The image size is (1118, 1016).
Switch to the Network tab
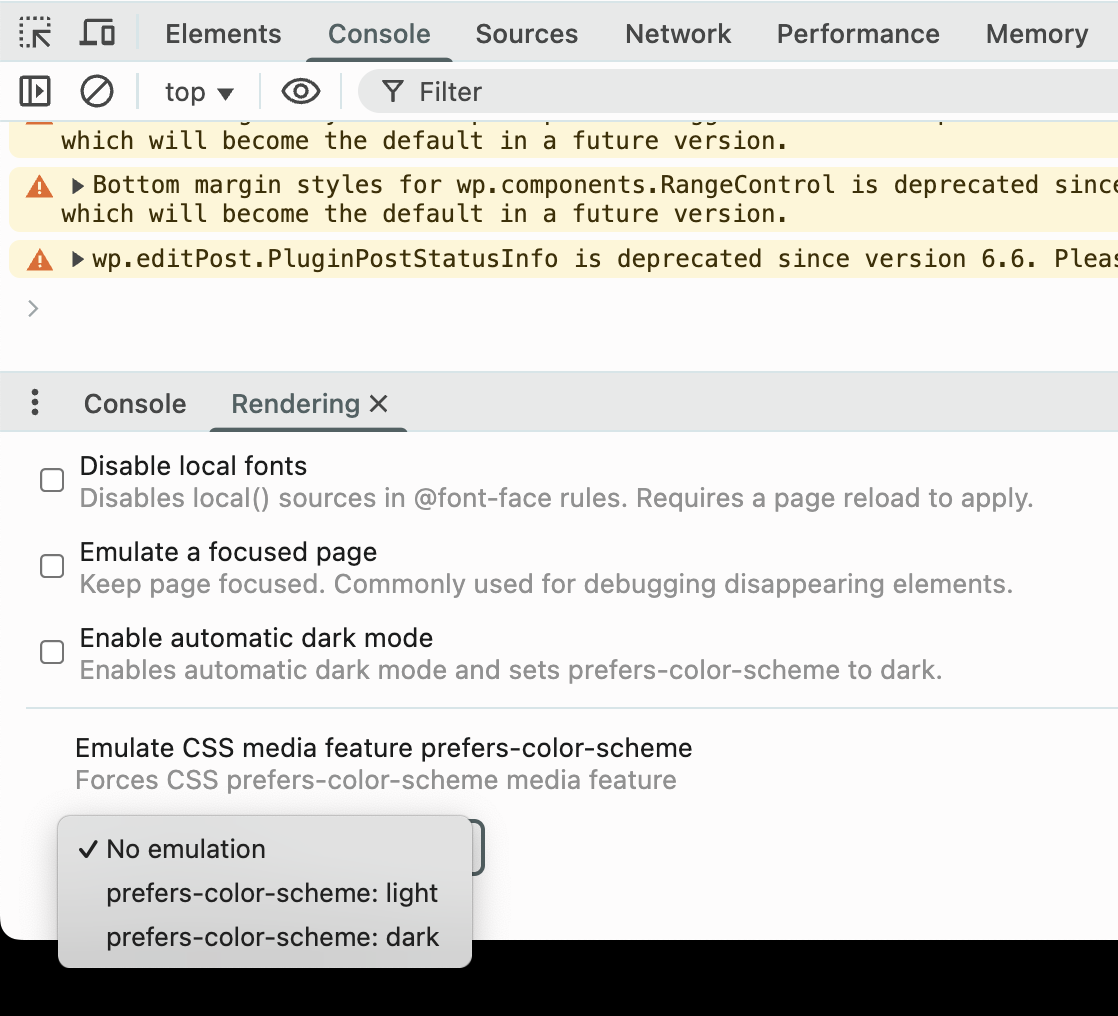(678, 34)
